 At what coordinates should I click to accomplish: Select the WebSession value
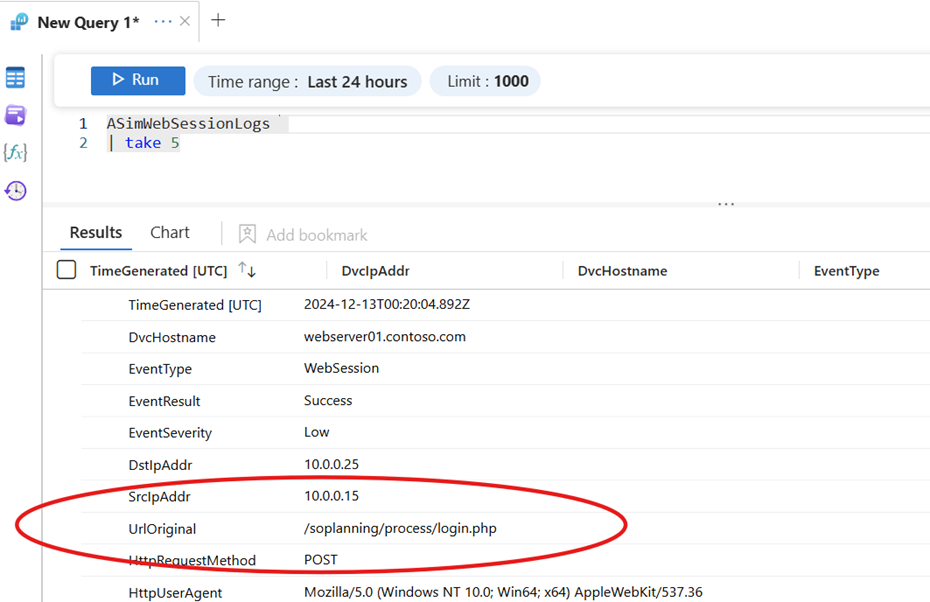tap(342, 368)
